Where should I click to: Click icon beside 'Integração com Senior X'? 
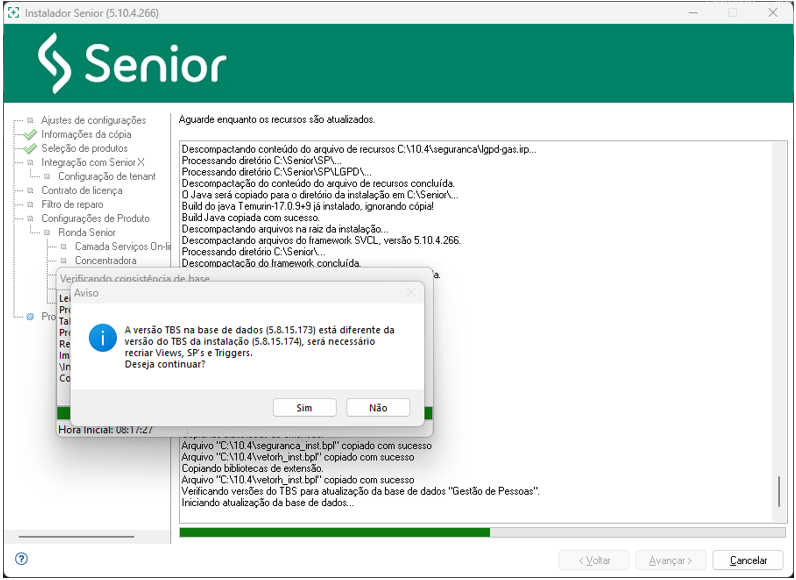(30, 162)
